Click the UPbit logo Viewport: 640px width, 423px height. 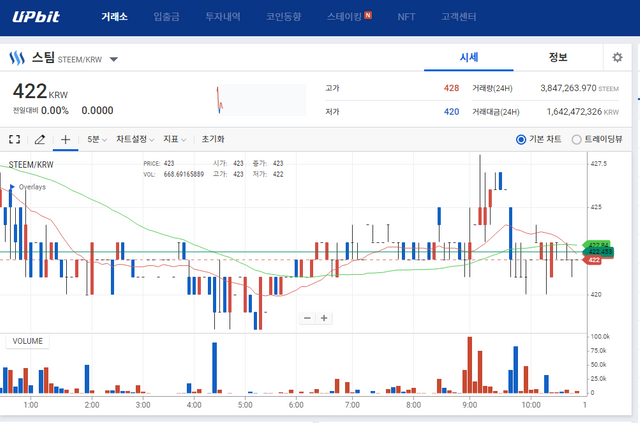pyautogui.click(x=36, y=17)
